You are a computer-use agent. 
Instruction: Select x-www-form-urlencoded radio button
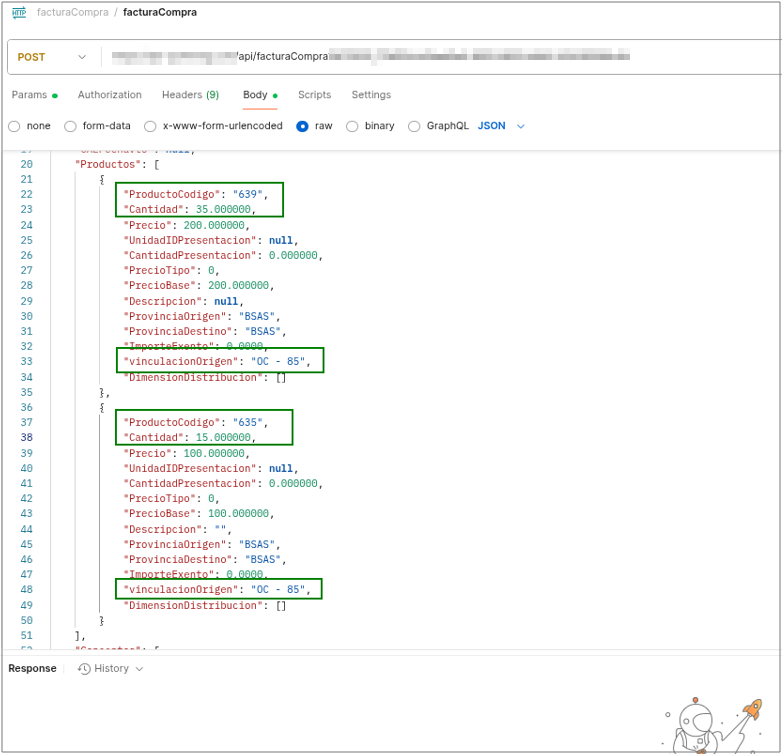click(150, 126)
